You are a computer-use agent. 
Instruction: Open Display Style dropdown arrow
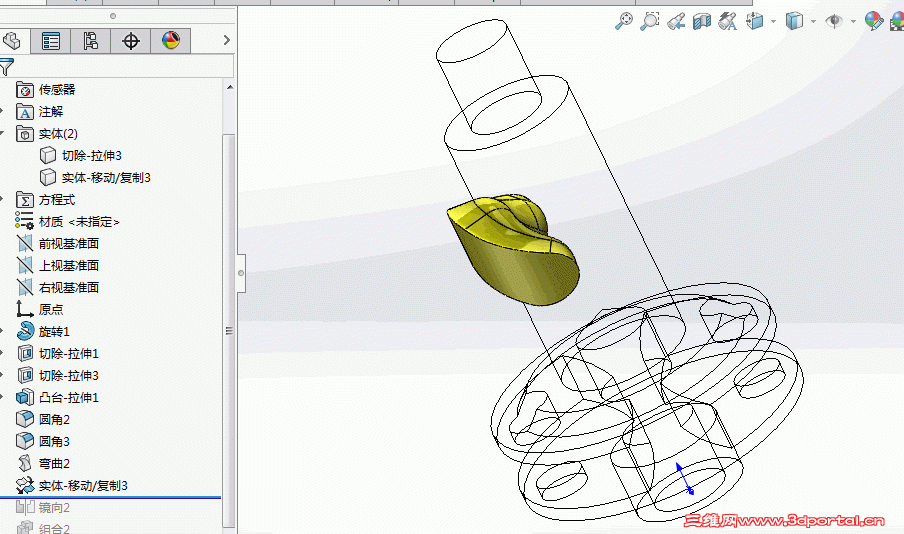(x=813, y=22)
